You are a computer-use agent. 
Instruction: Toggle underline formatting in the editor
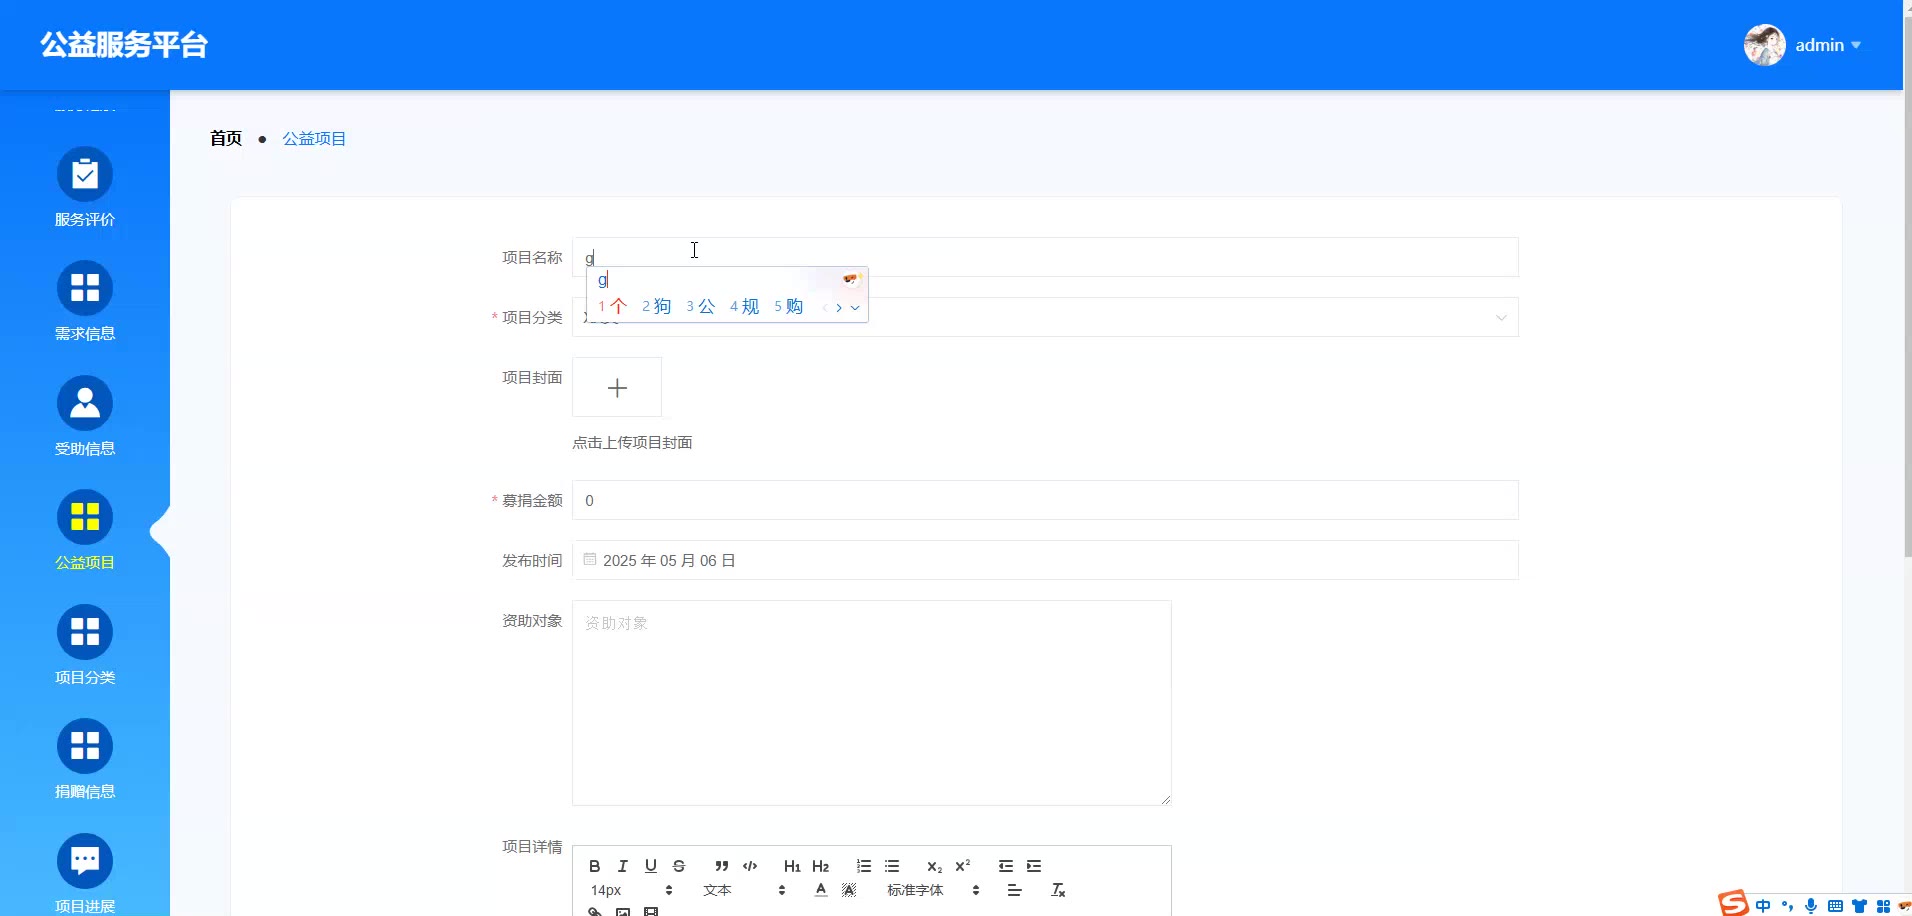[651, 866]
